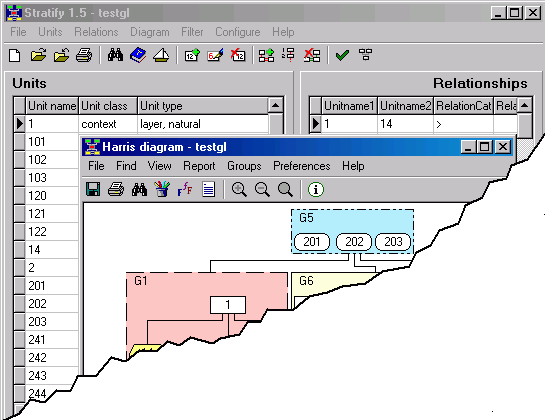Image resolution: width=545 pixels, height=420 pixels.
Task: Click the zoom in magnifier icon
Action: pos(239,189)
